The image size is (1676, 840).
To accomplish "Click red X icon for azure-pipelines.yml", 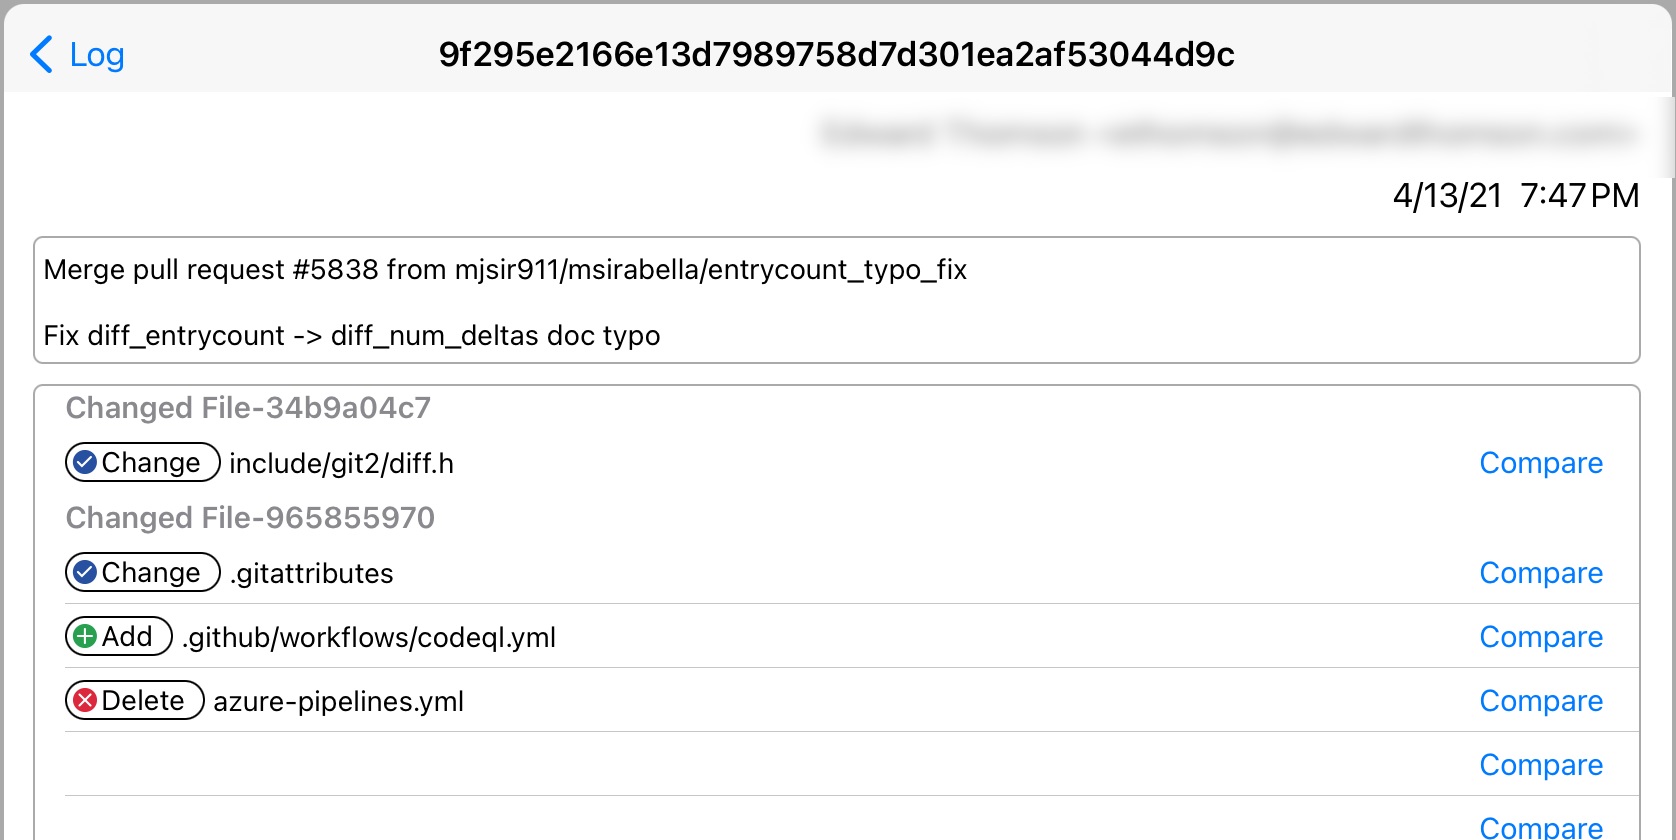I will (86, 700).
